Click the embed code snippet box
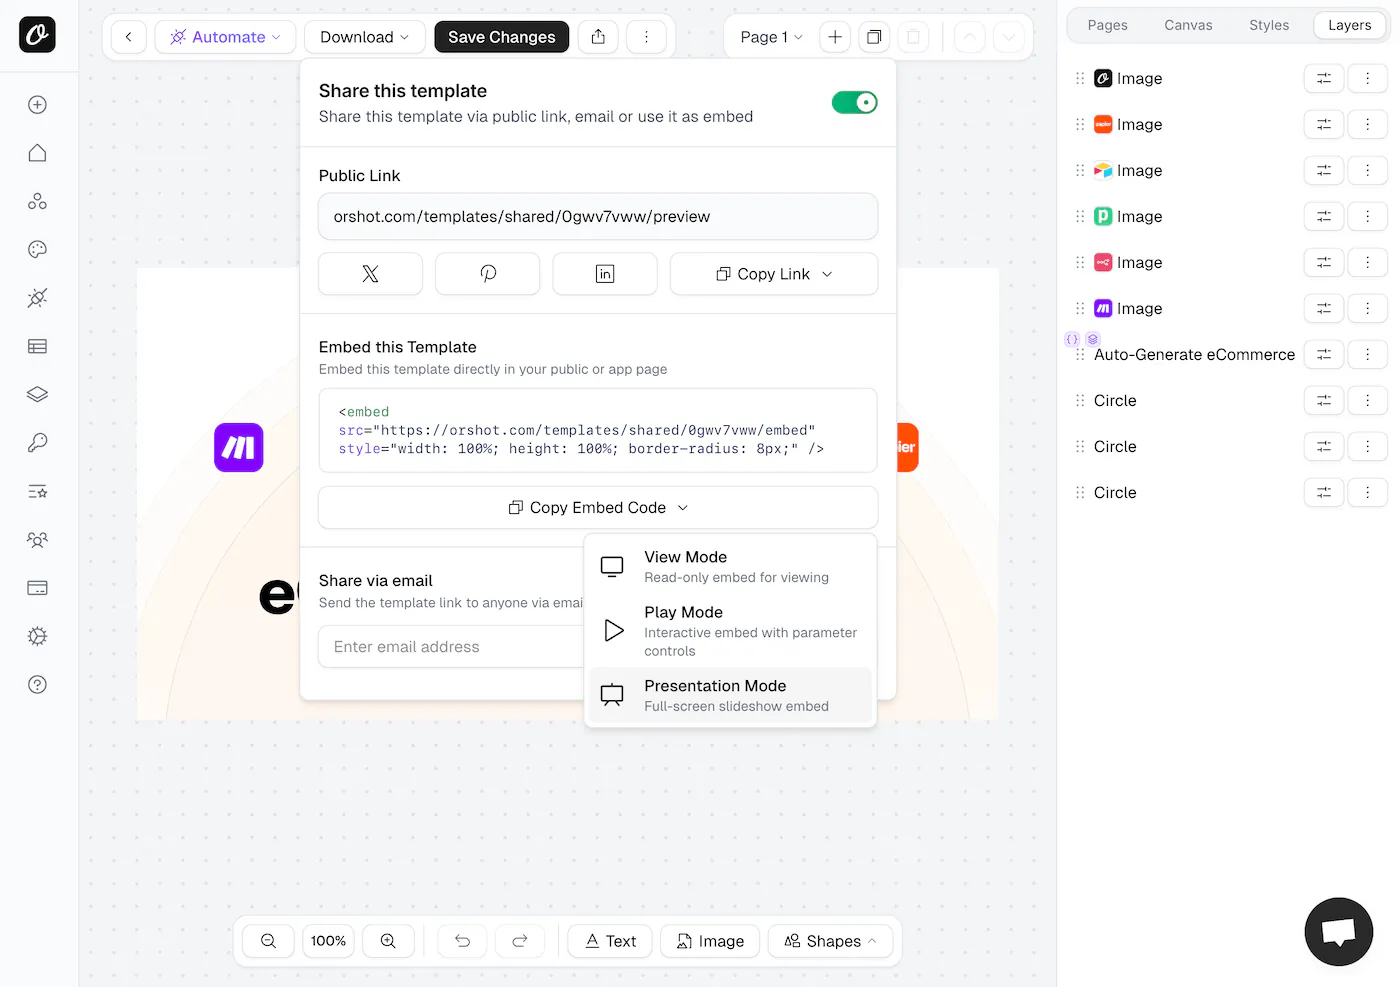 coord(598,430)
